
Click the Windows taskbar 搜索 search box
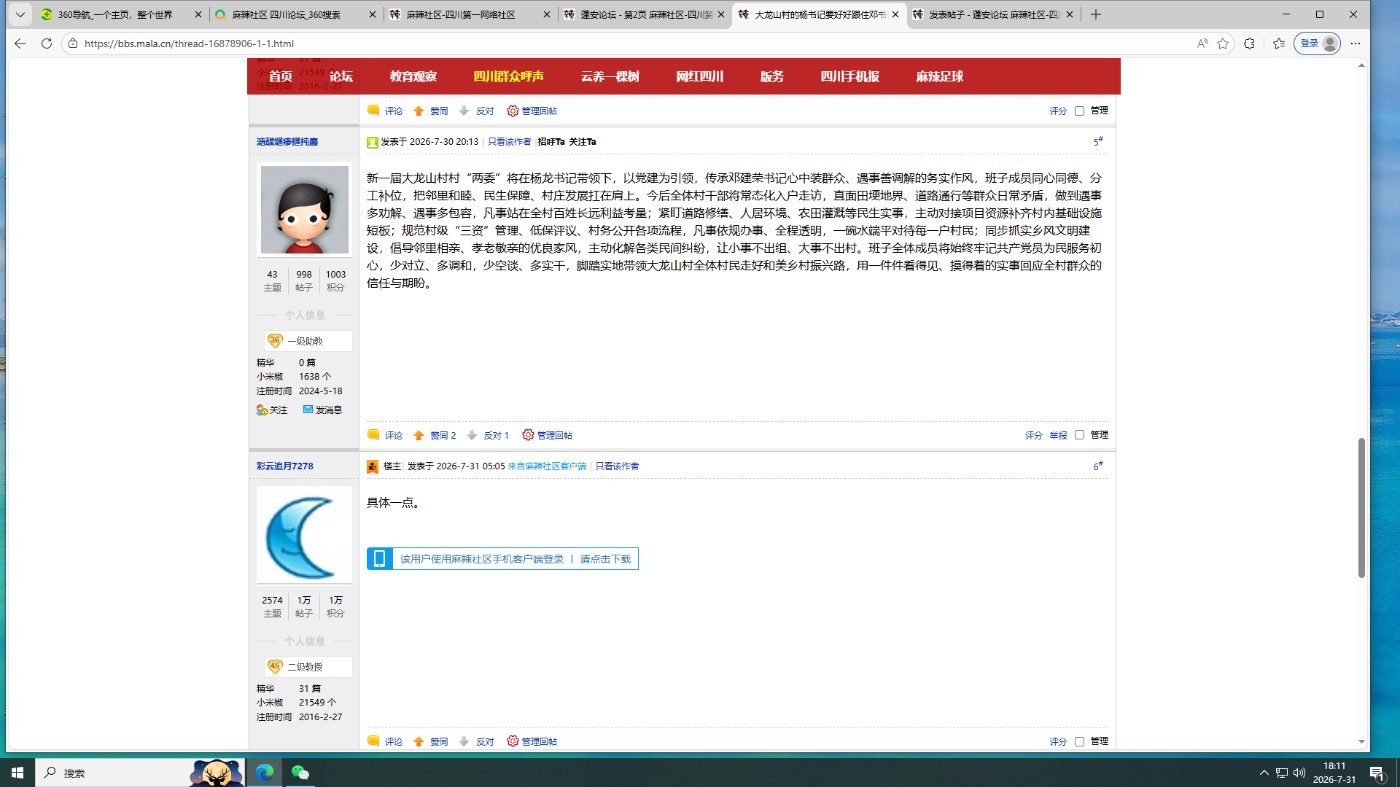[140, 773]
